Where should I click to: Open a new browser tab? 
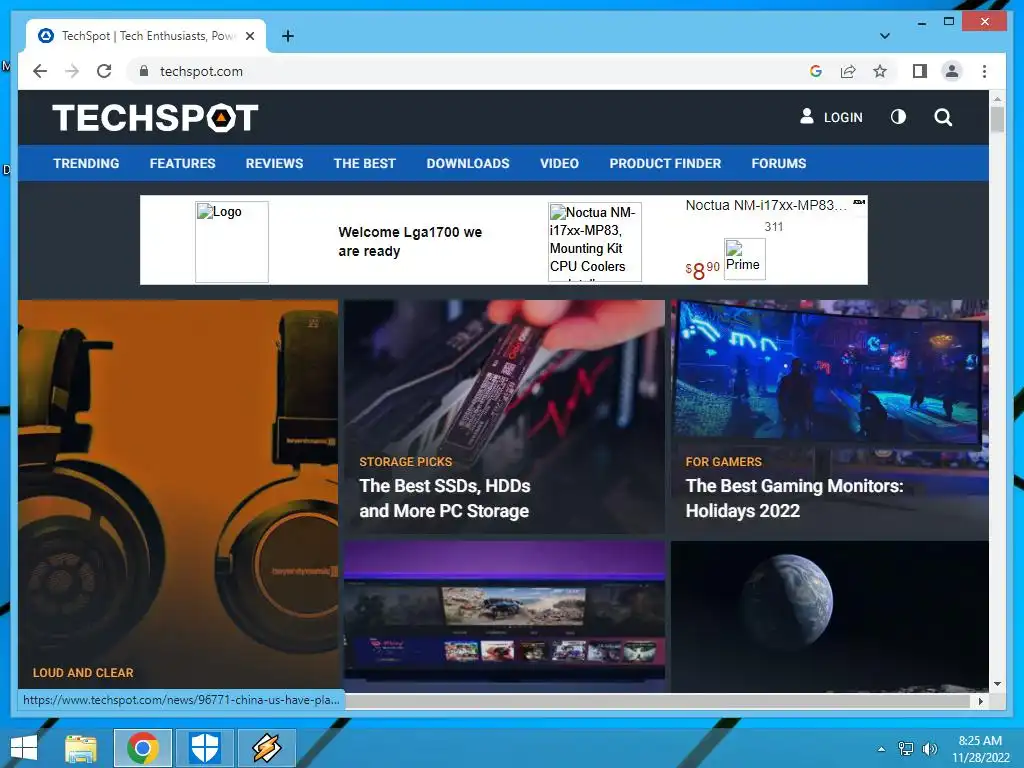pyautogui.click(x=287, y=36)
